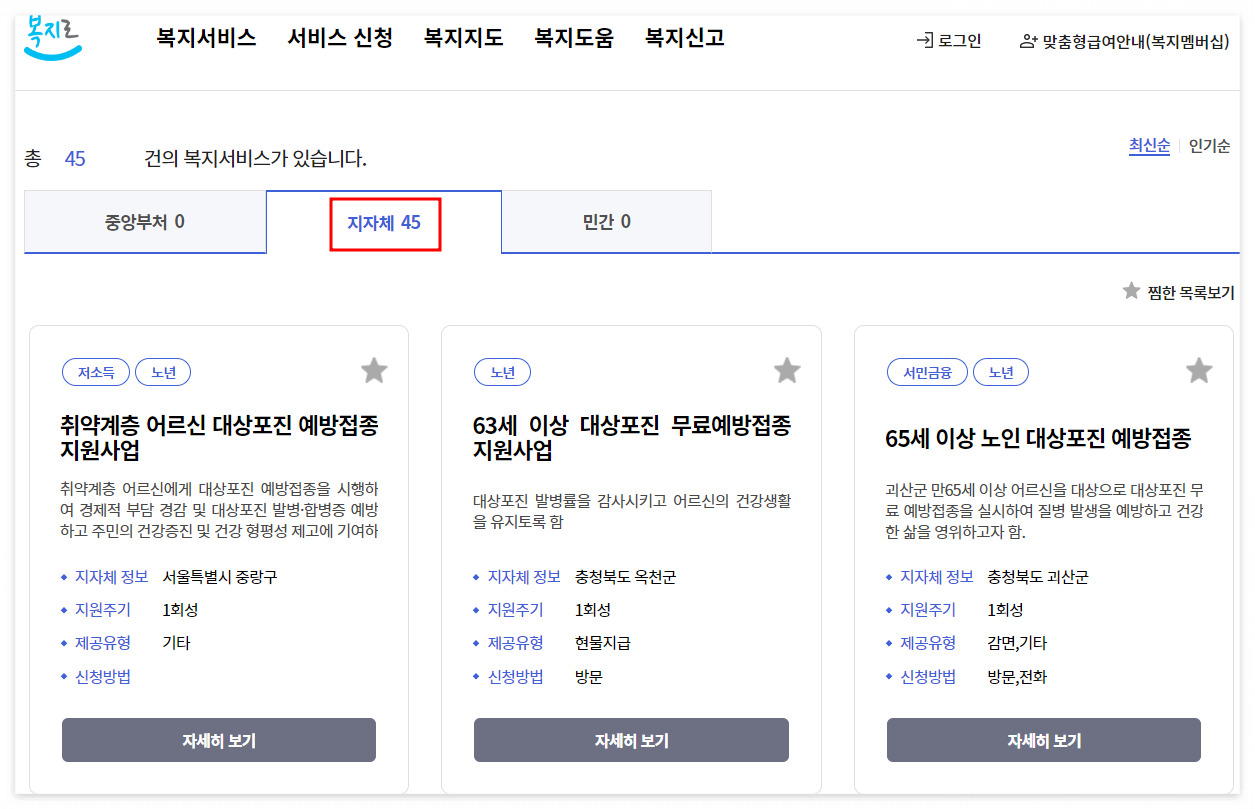The height and width of the screenshot is (809, 1255).
Task: Click the text 서울특별시 중랑구
Action: point(220,577)
